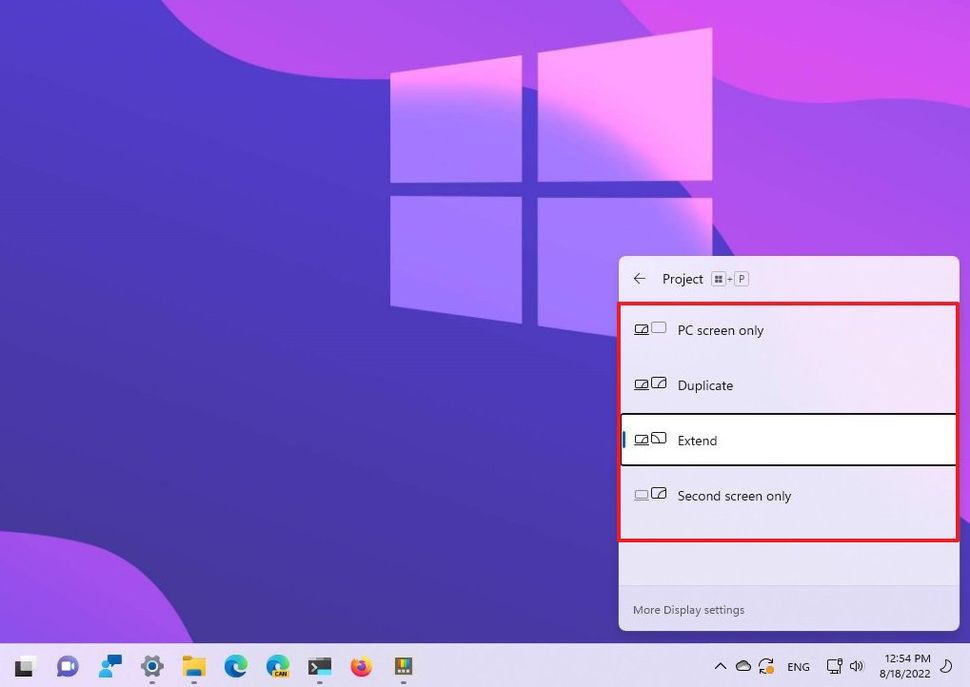Open File Explorer from the taskbar
The height and width of the screenshot is (687, 970).
(194, 666)
